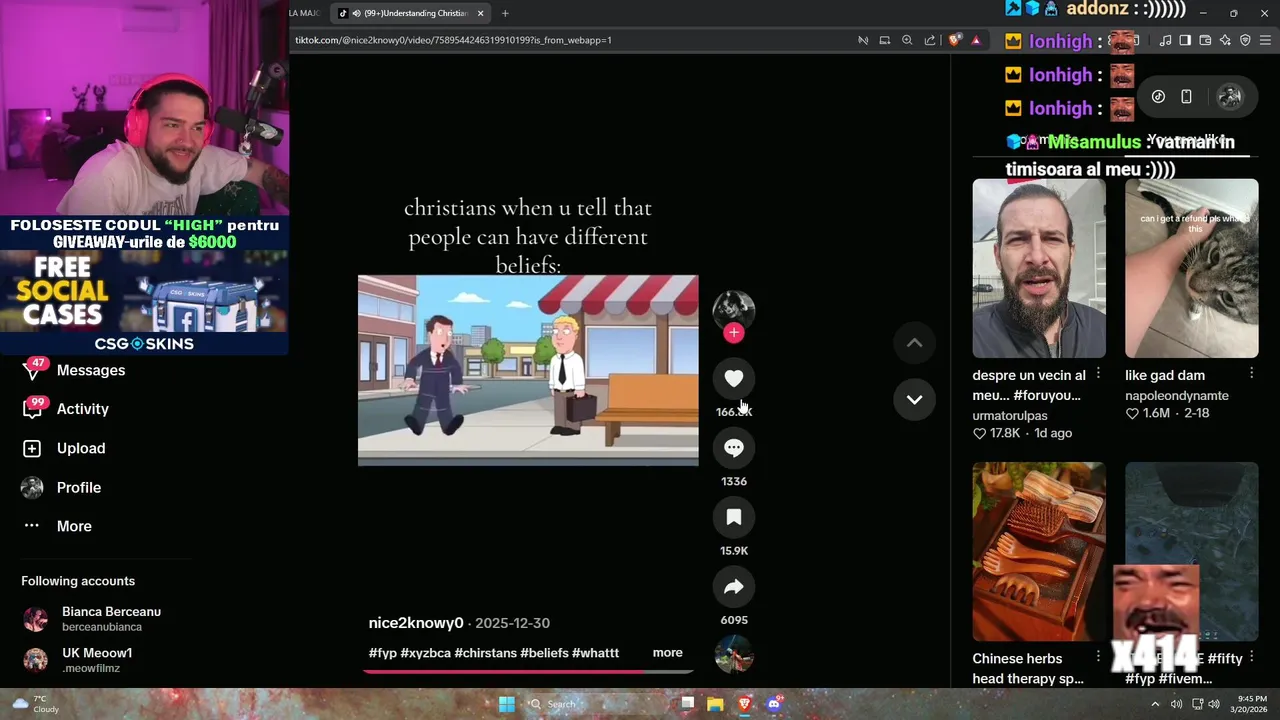The width and height of the screenshot is (1280, 720).
Task: Toggle the Brave sidebar panel
Action: [x=1185, y=40]
